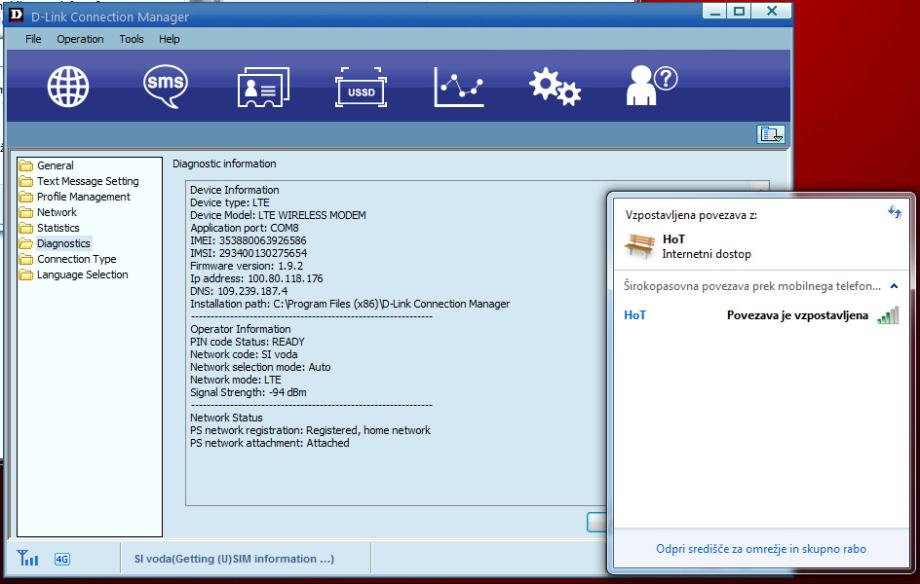Click the USSD toolbar icon

(357, 91)
